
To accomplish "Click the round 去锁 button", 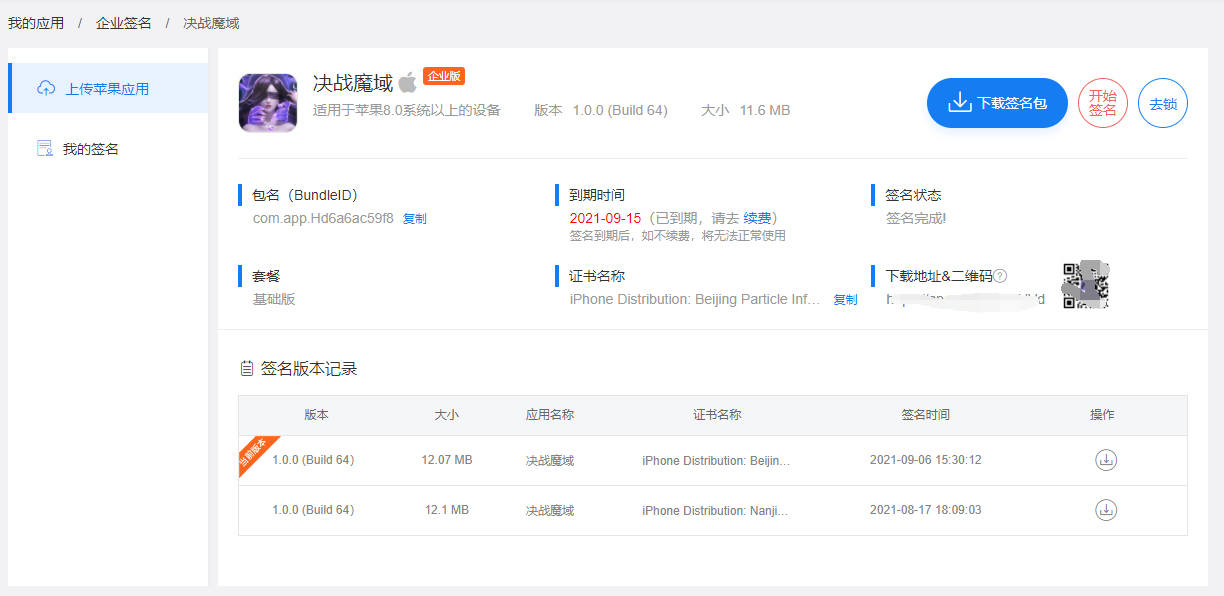I will (x=1163, y=103).
